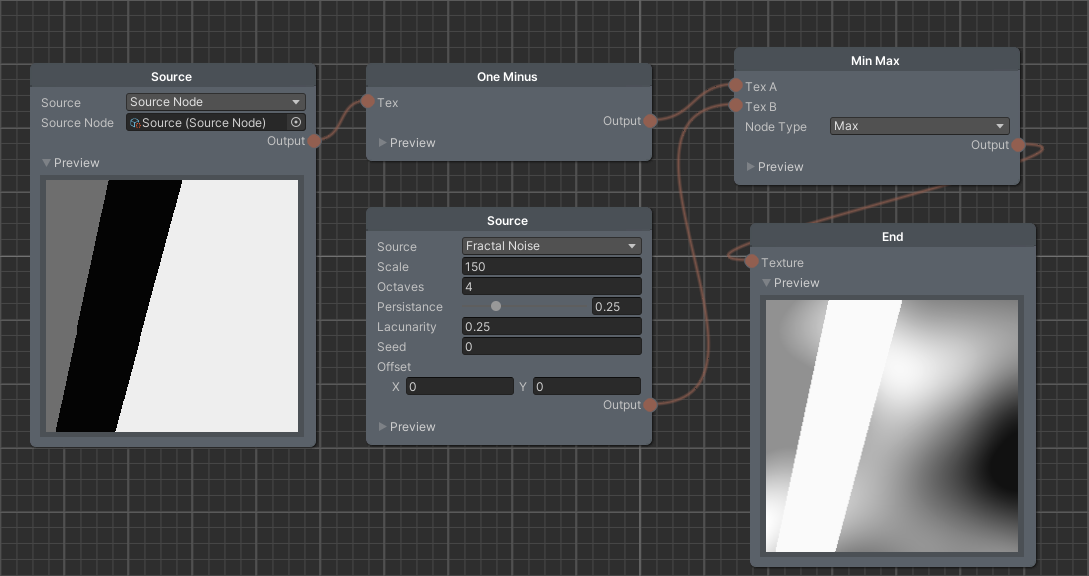Open the Node Type Max dropdown
This screenshot has height=576, width=1089.
tap(919, 126)
